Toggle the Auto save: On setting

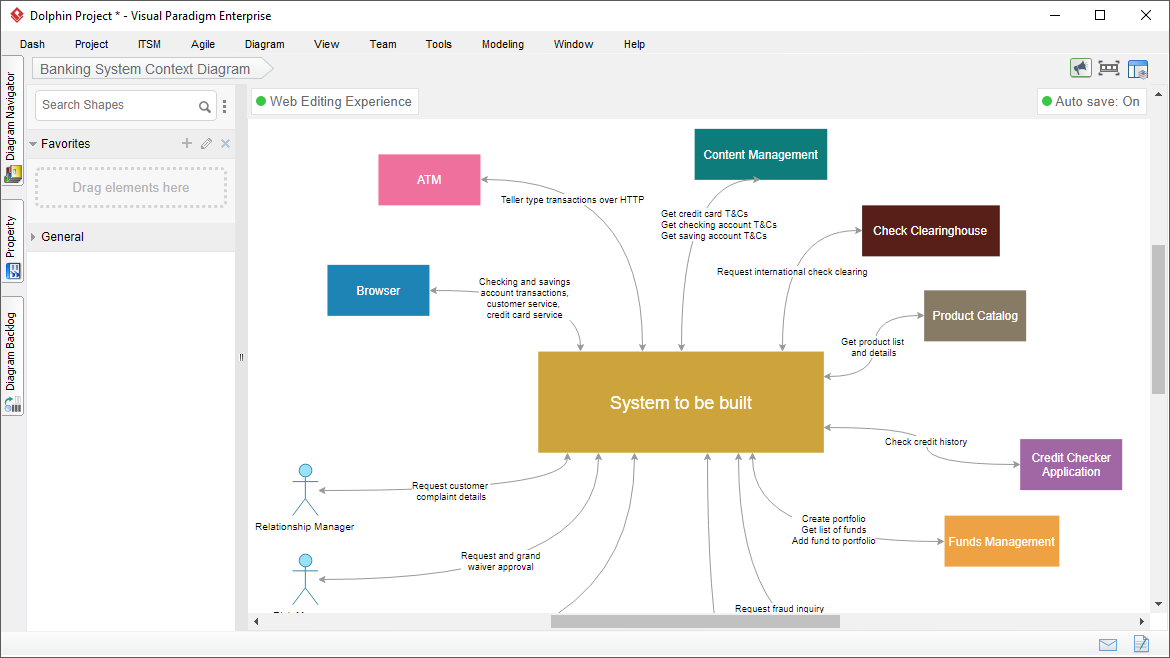point(1091,101)
